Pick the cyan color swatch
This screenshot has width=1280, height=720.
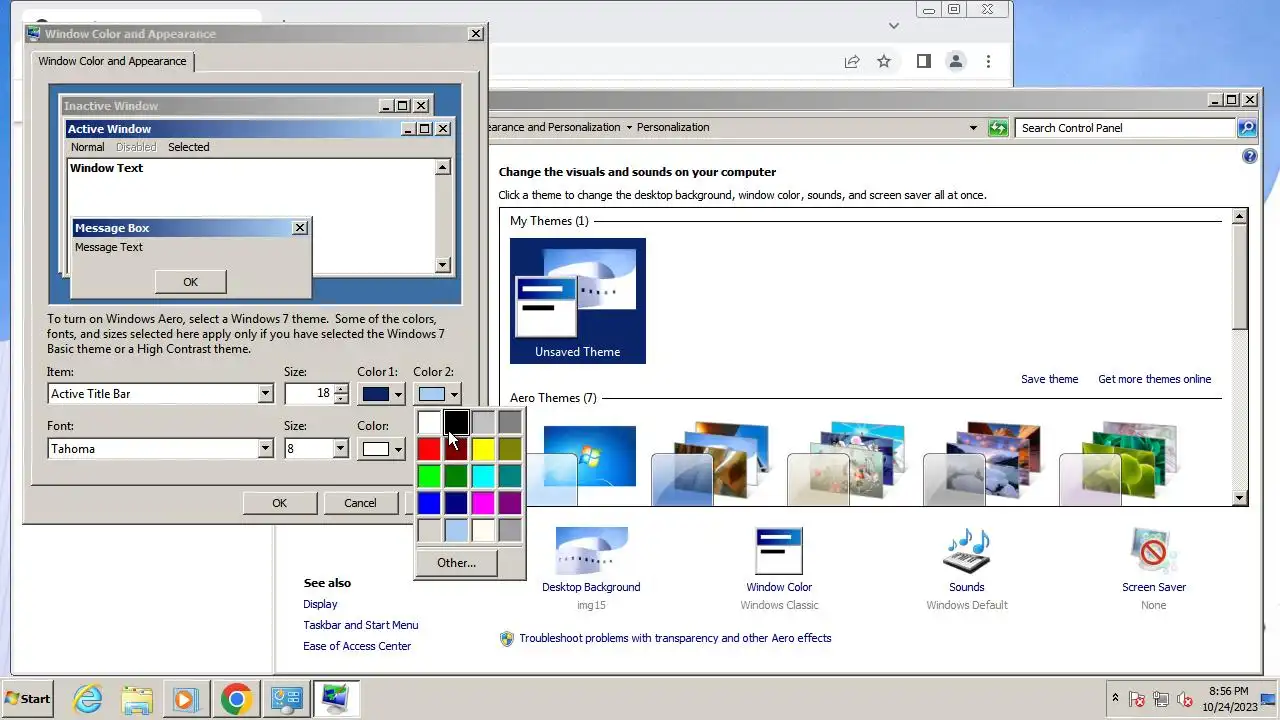pos(483,476)
